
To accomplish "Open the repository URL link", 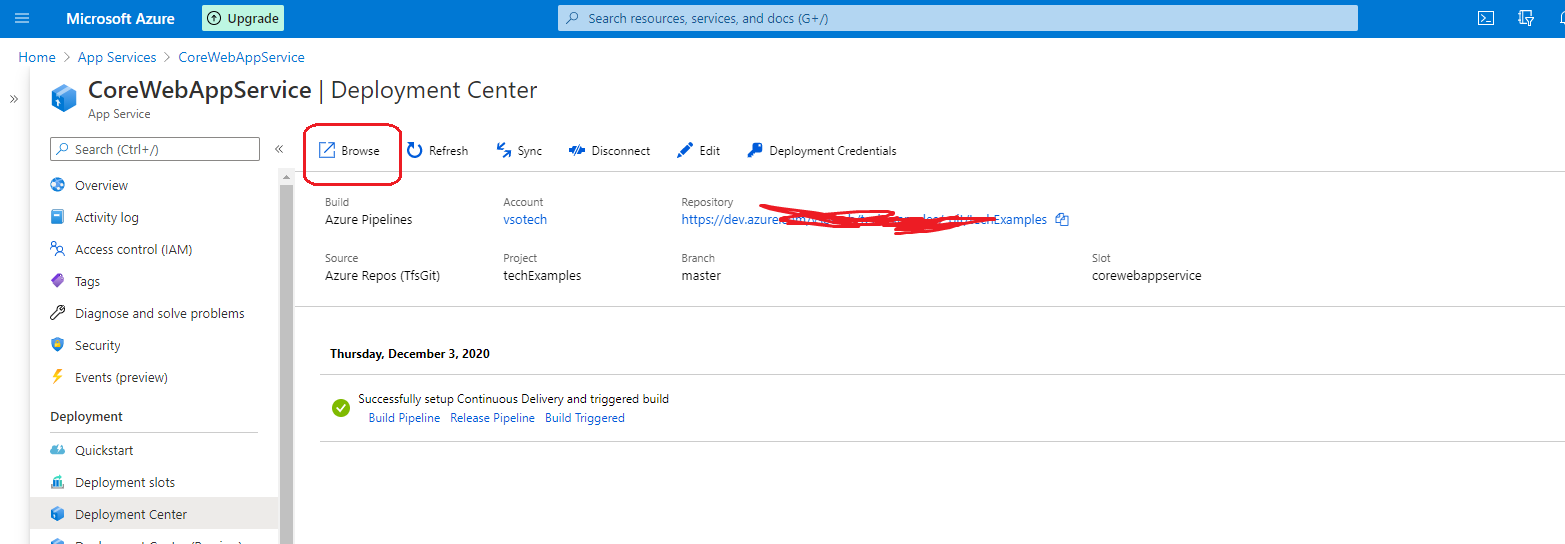I will click(x=864, y=219).
